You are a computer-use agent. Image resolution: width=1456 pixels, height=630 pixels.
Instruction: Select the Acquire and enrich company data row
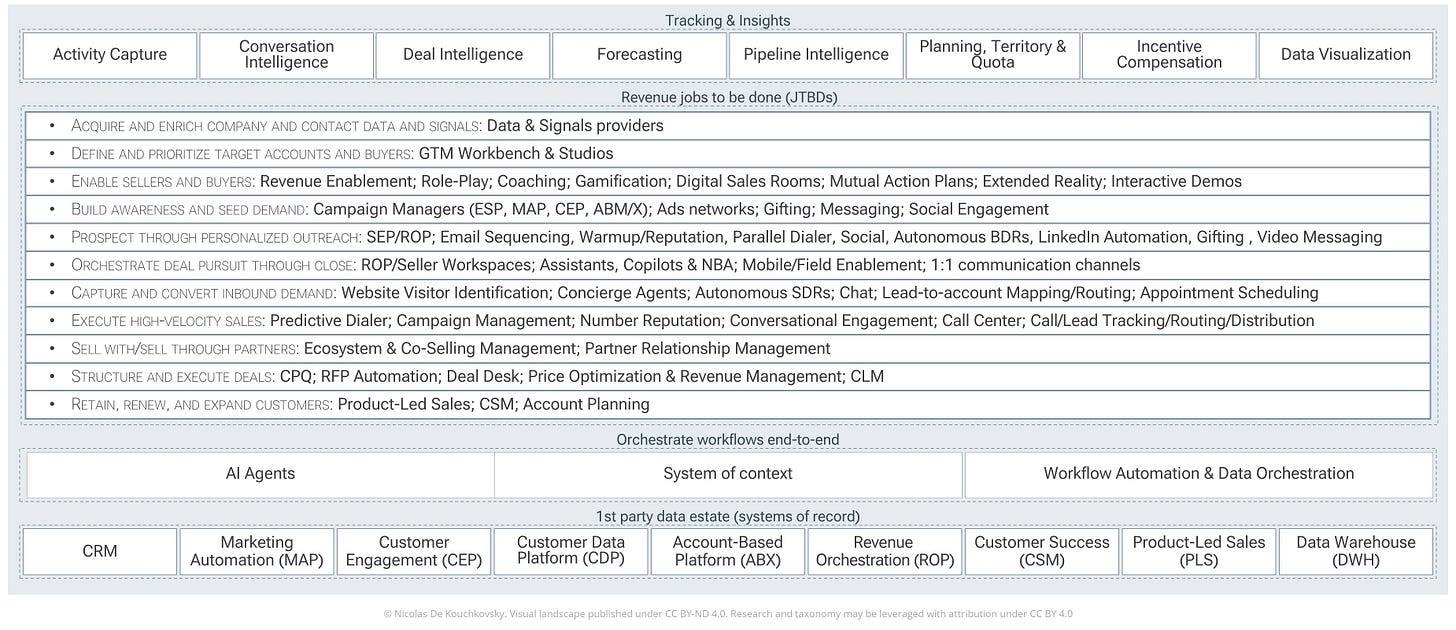pyautogui.click(x=728, y=126)
